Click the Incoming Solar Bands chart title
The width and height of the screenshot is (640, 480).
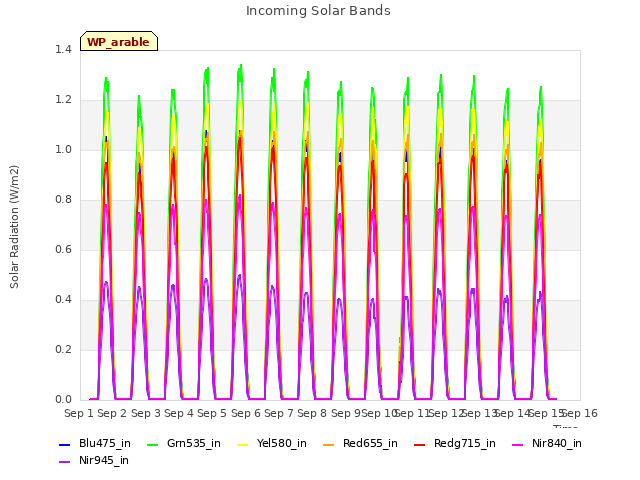pos(318,11)
